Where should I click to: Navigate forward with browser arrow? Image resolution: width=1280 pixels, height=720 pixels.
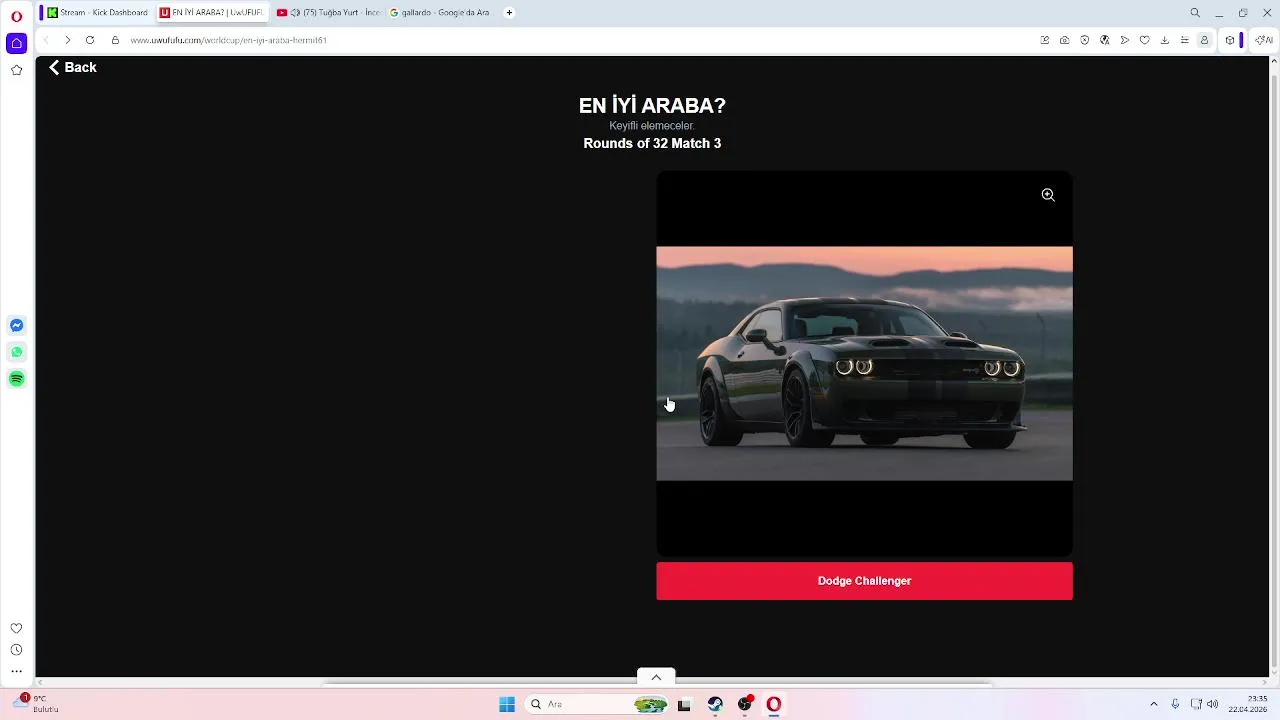point(67,40)
